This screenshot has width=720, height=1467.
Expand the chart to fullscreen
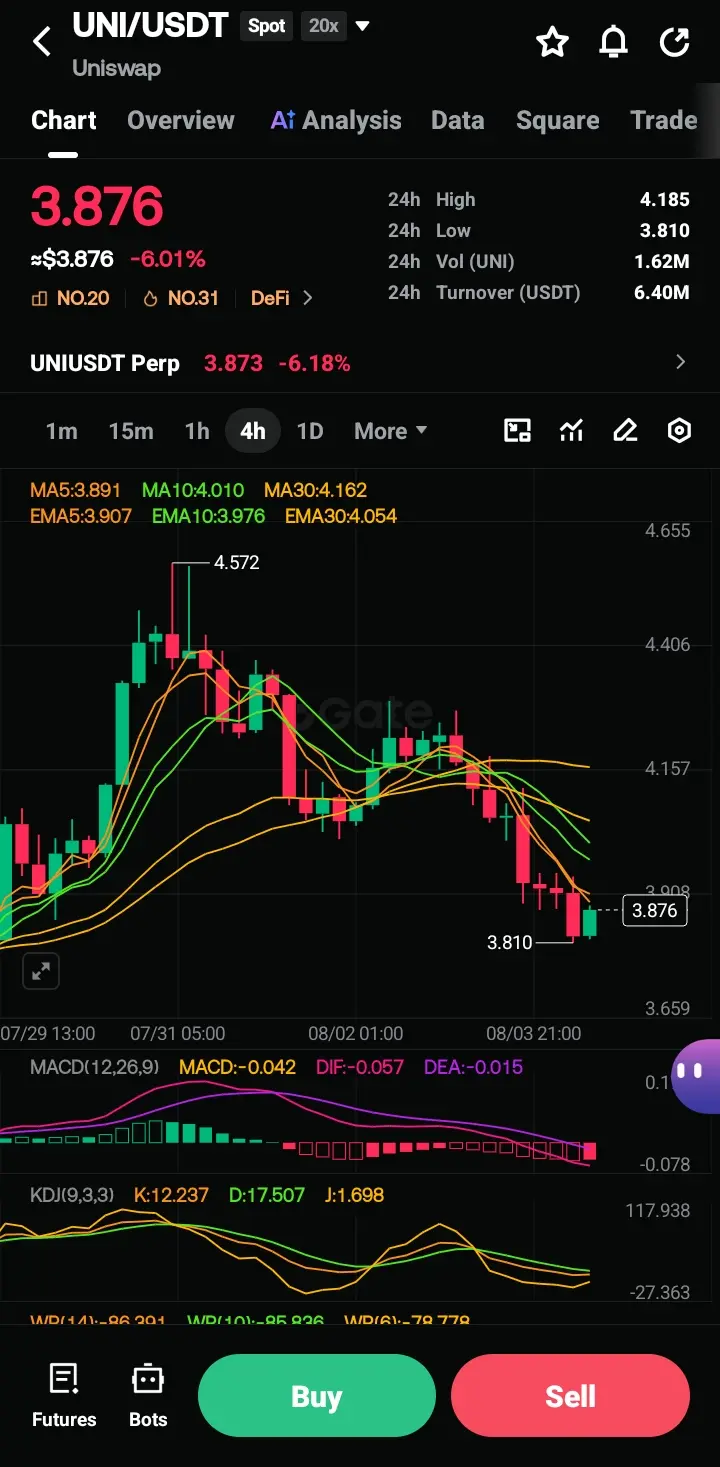pyautogui.click(x=42, y=970)
